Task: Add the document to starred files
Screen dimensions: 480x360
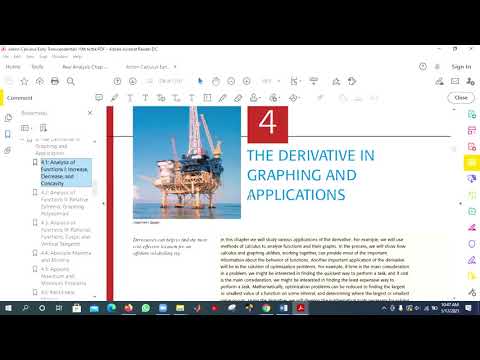Action: click(x=24, y=81)
